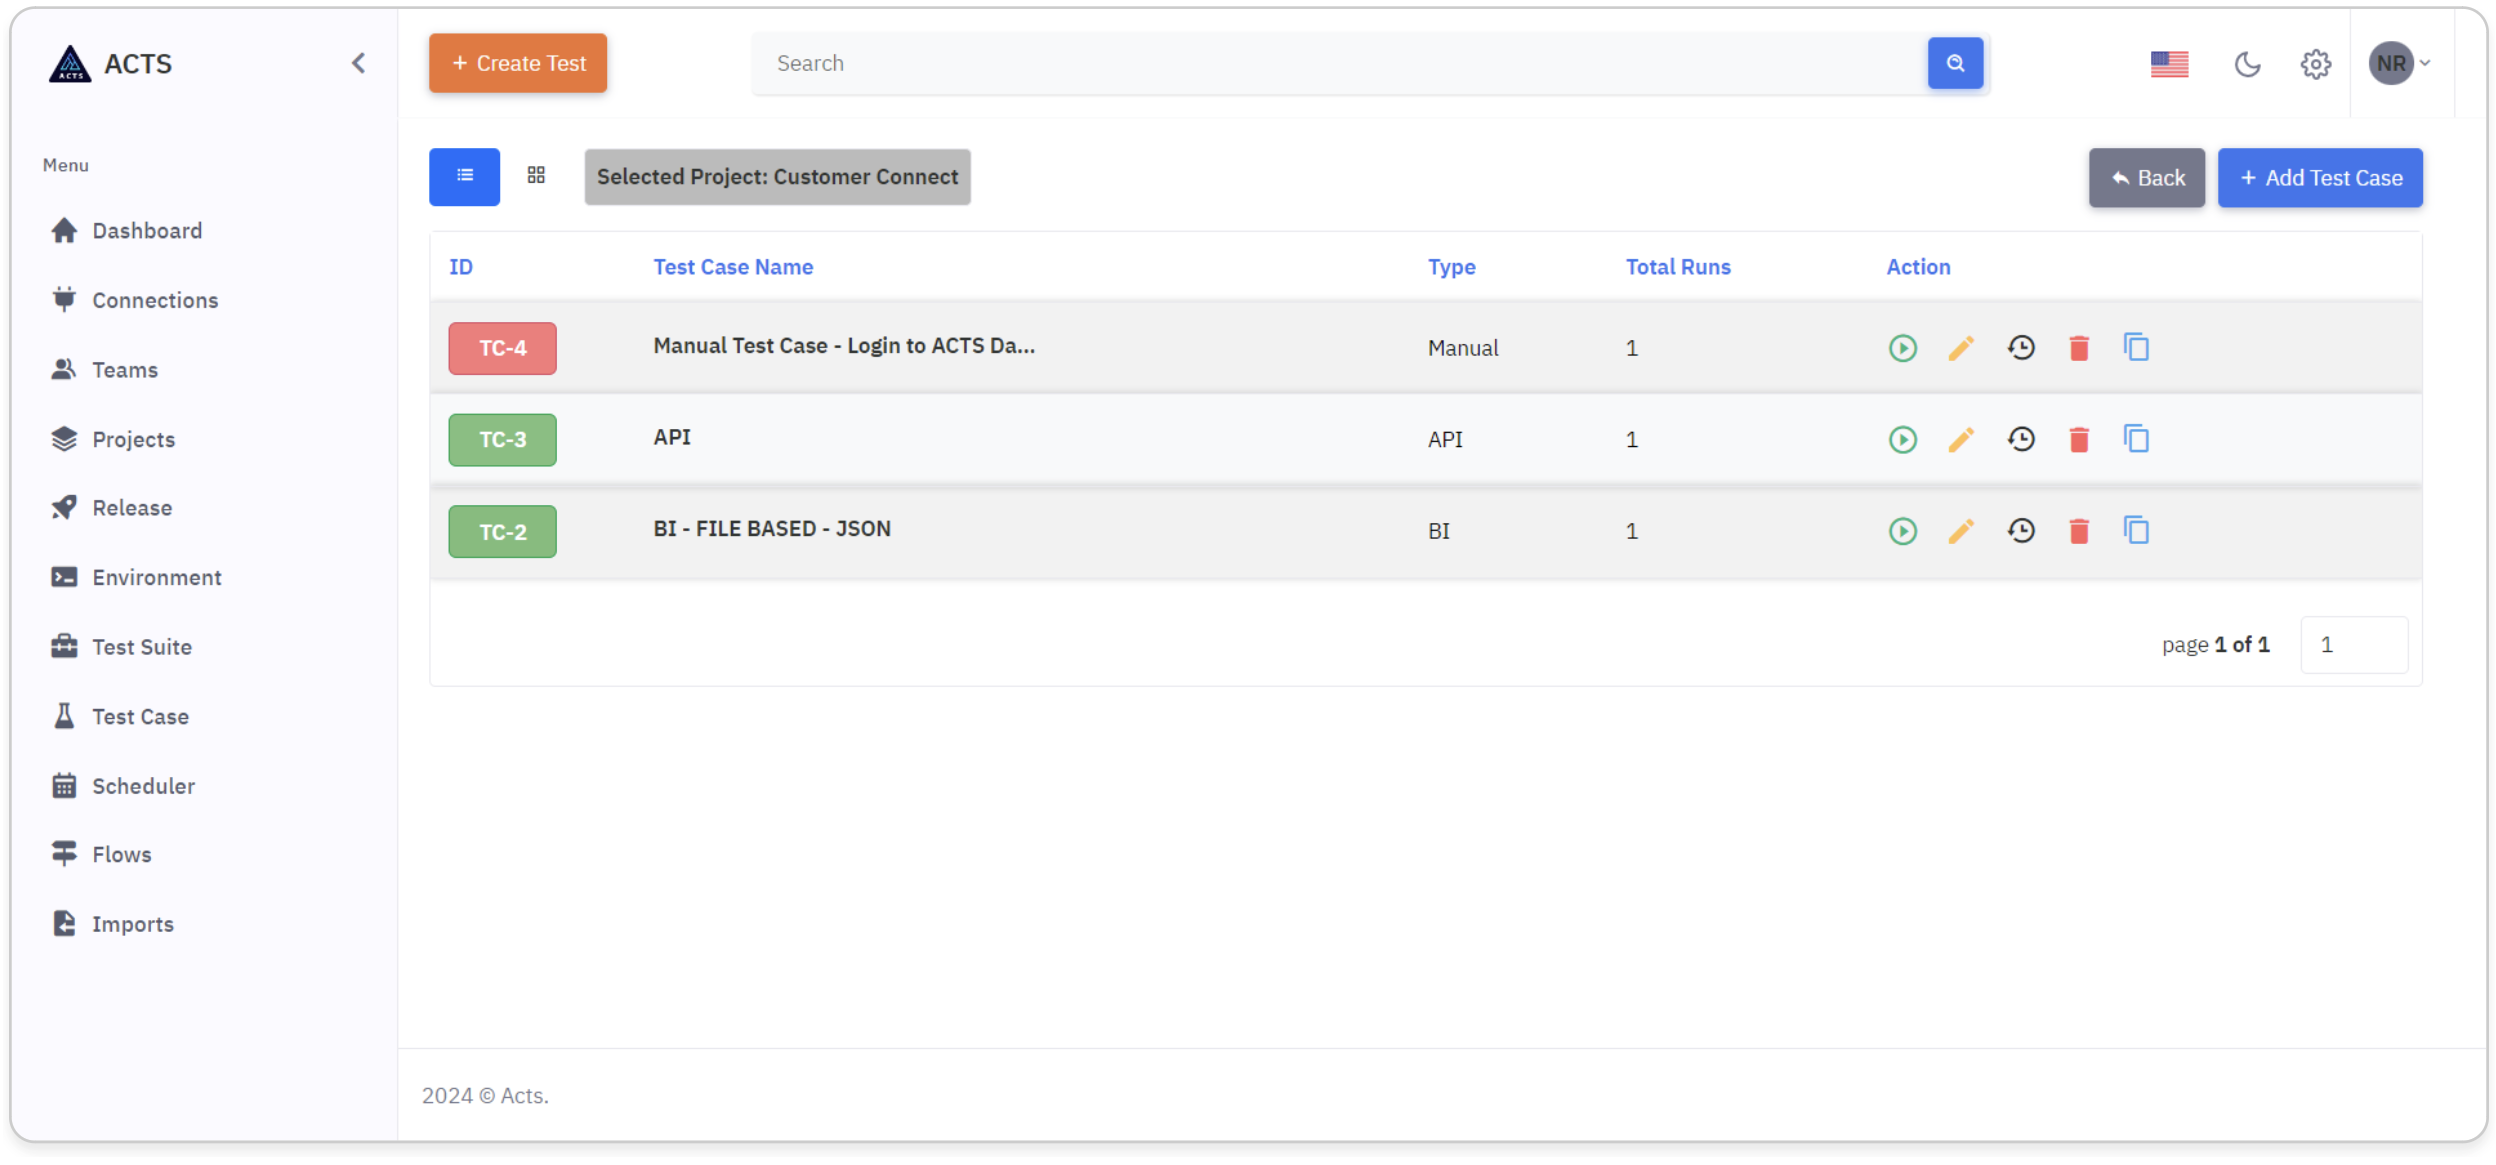Open history of TC-3 API test
The width and height of the screenshot is (2496, 1165).
pyautogui.click(x=2020, y=440)
